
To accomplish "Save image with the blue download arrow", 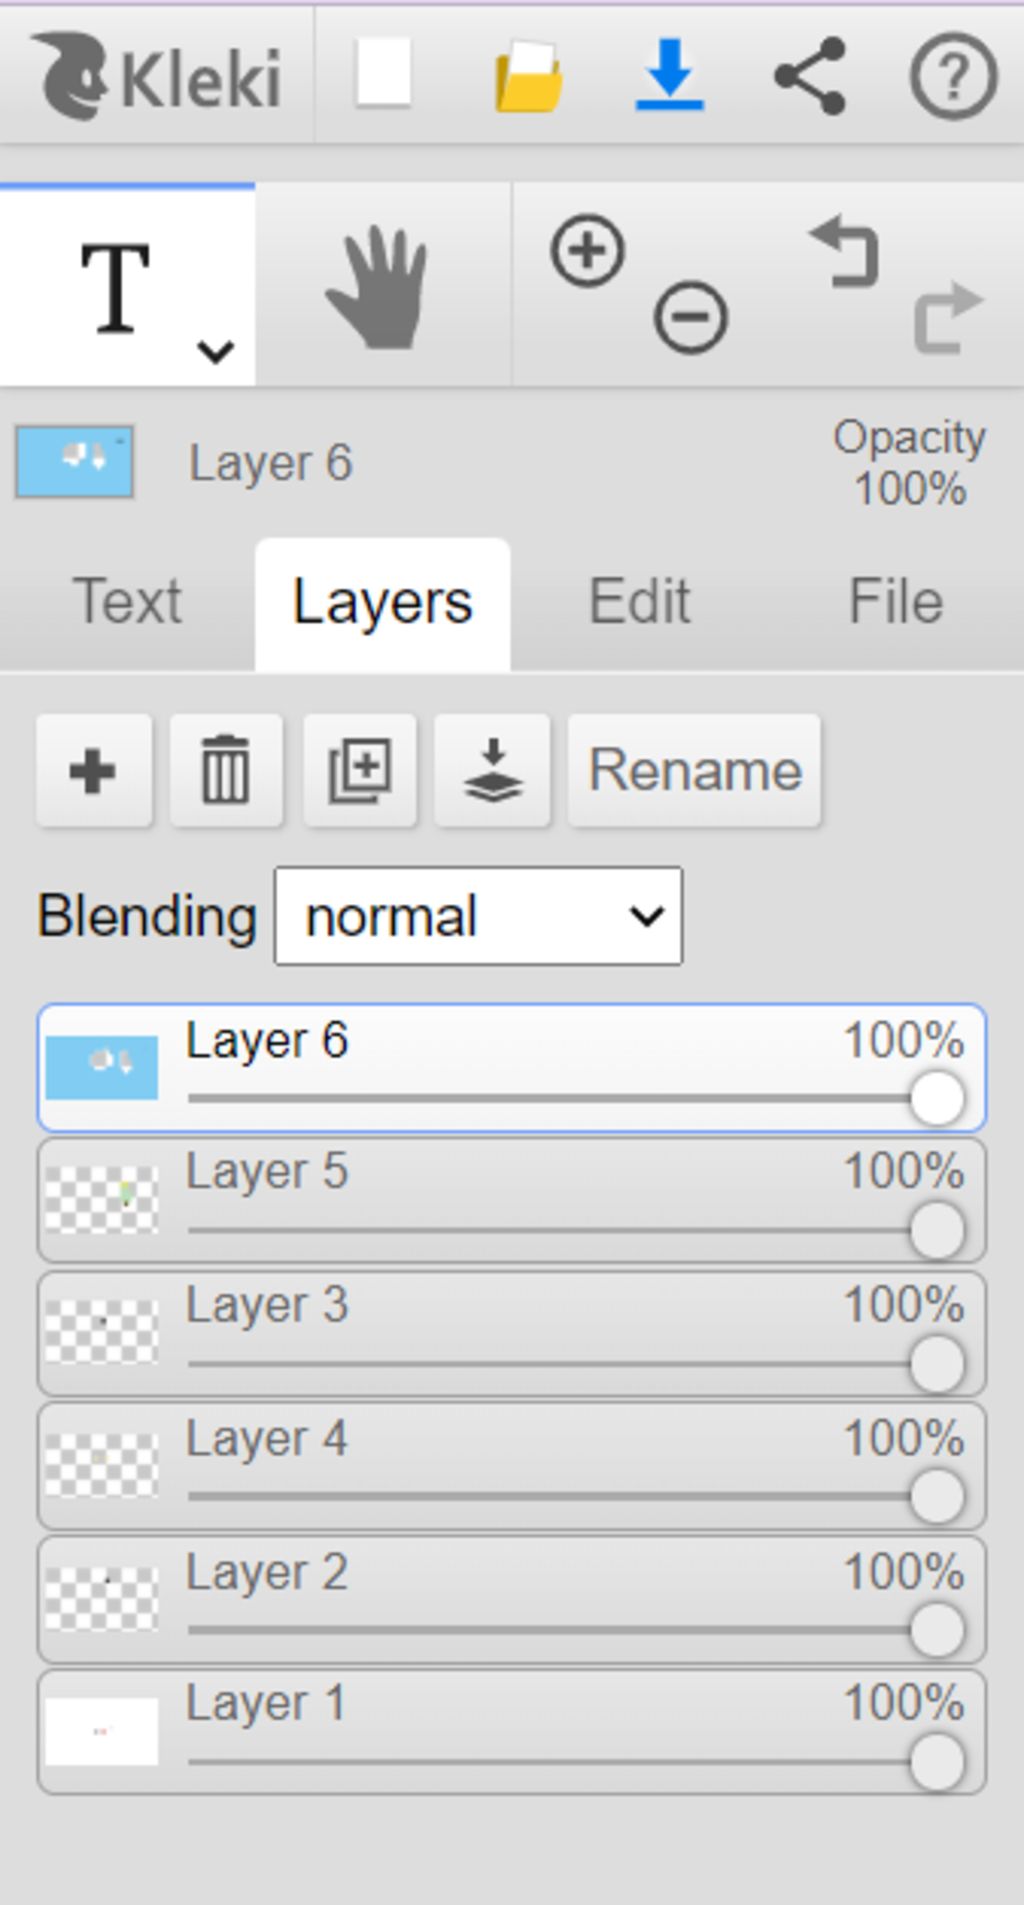I will pyautogui.click(x=669, y=74).
